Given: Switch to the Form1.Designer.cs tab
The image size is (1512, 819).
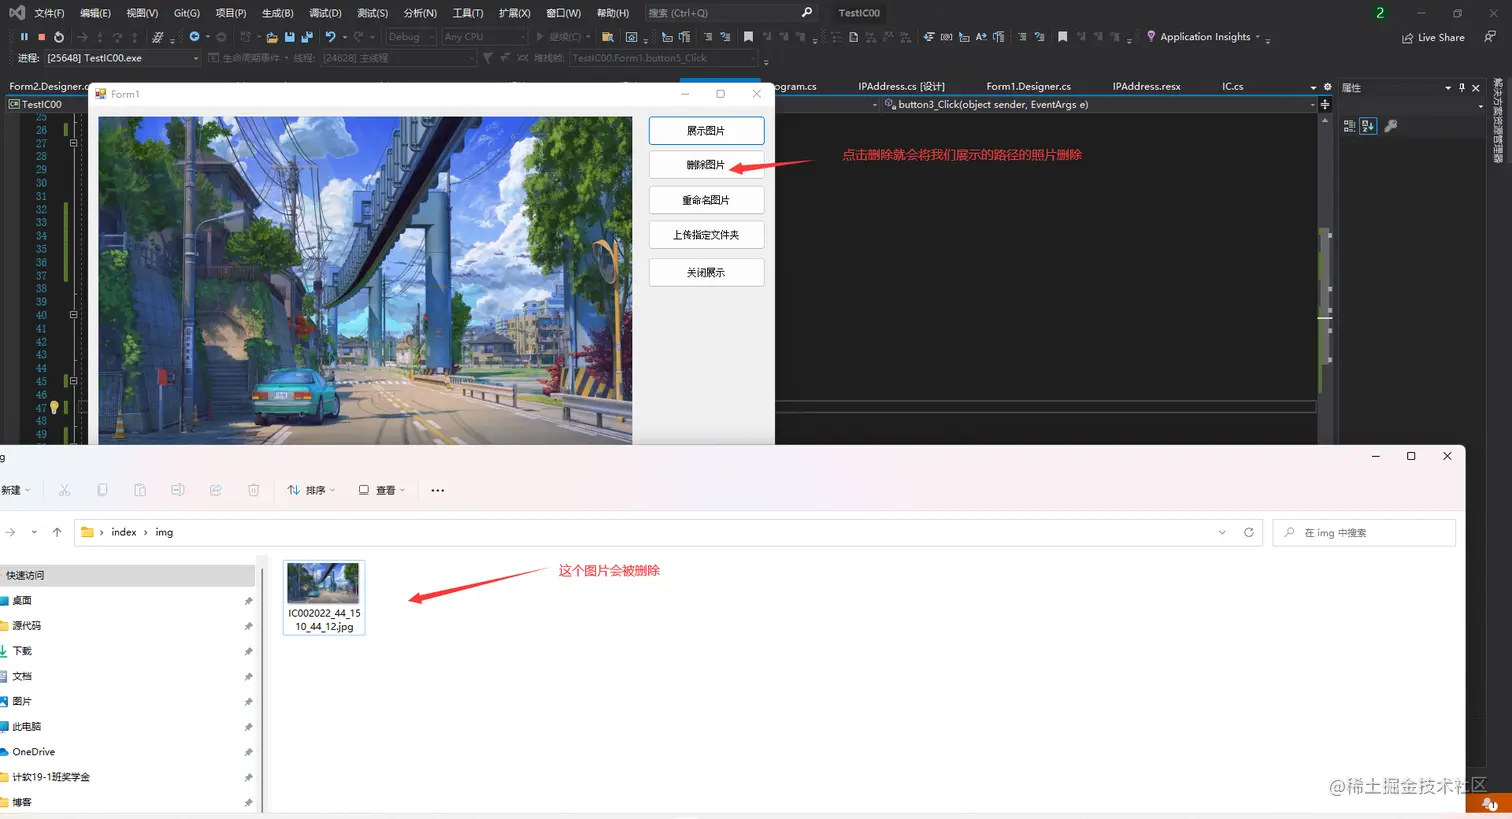Looking at the screenshot, I should pyautogui.click(x=1028, y=87).
